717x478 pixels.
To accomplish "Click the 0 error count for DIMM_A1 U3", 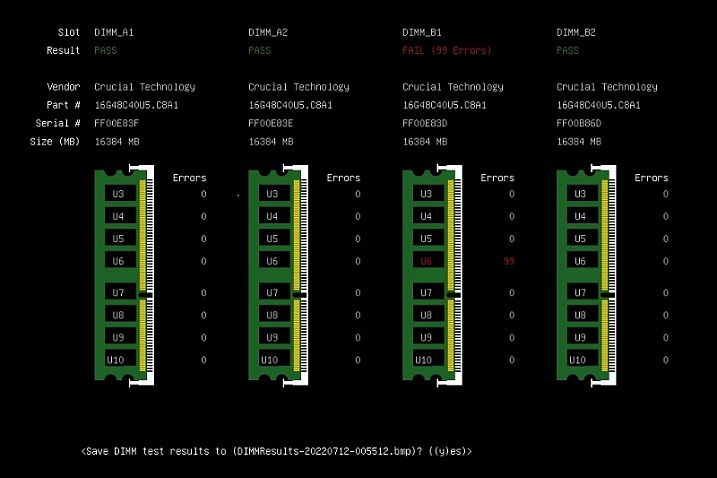I will coord(203,194).
